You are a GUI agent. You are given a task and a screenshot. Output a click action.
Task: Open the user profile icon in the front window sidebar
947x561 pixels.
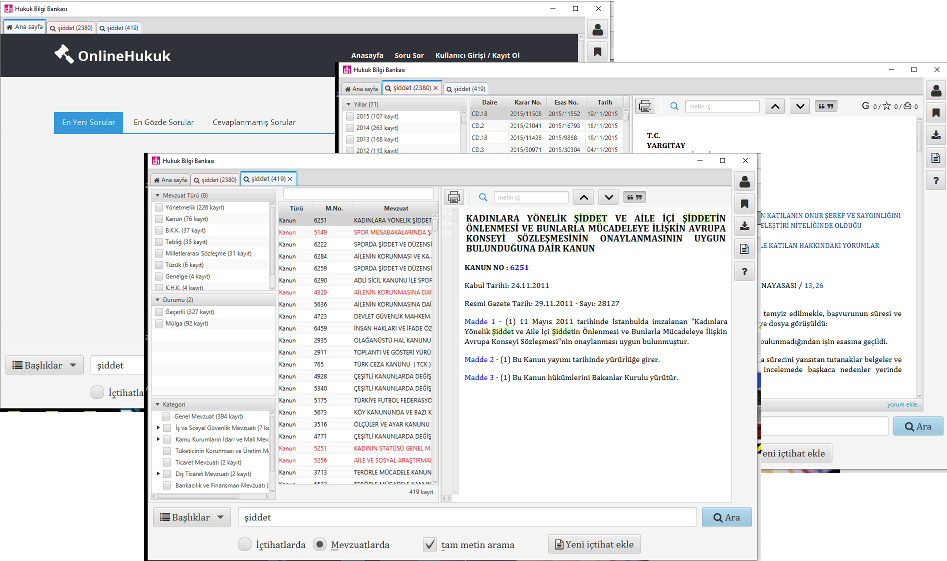click(745, 182)
